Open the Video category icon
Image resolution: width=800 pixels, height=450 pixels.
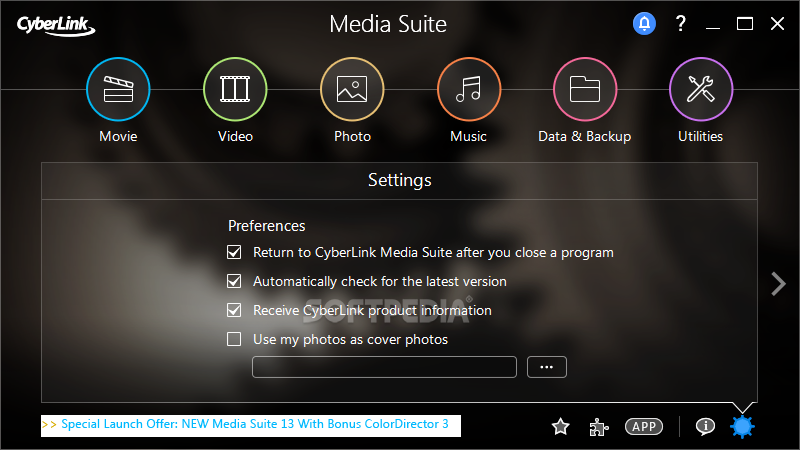(235, 89)
